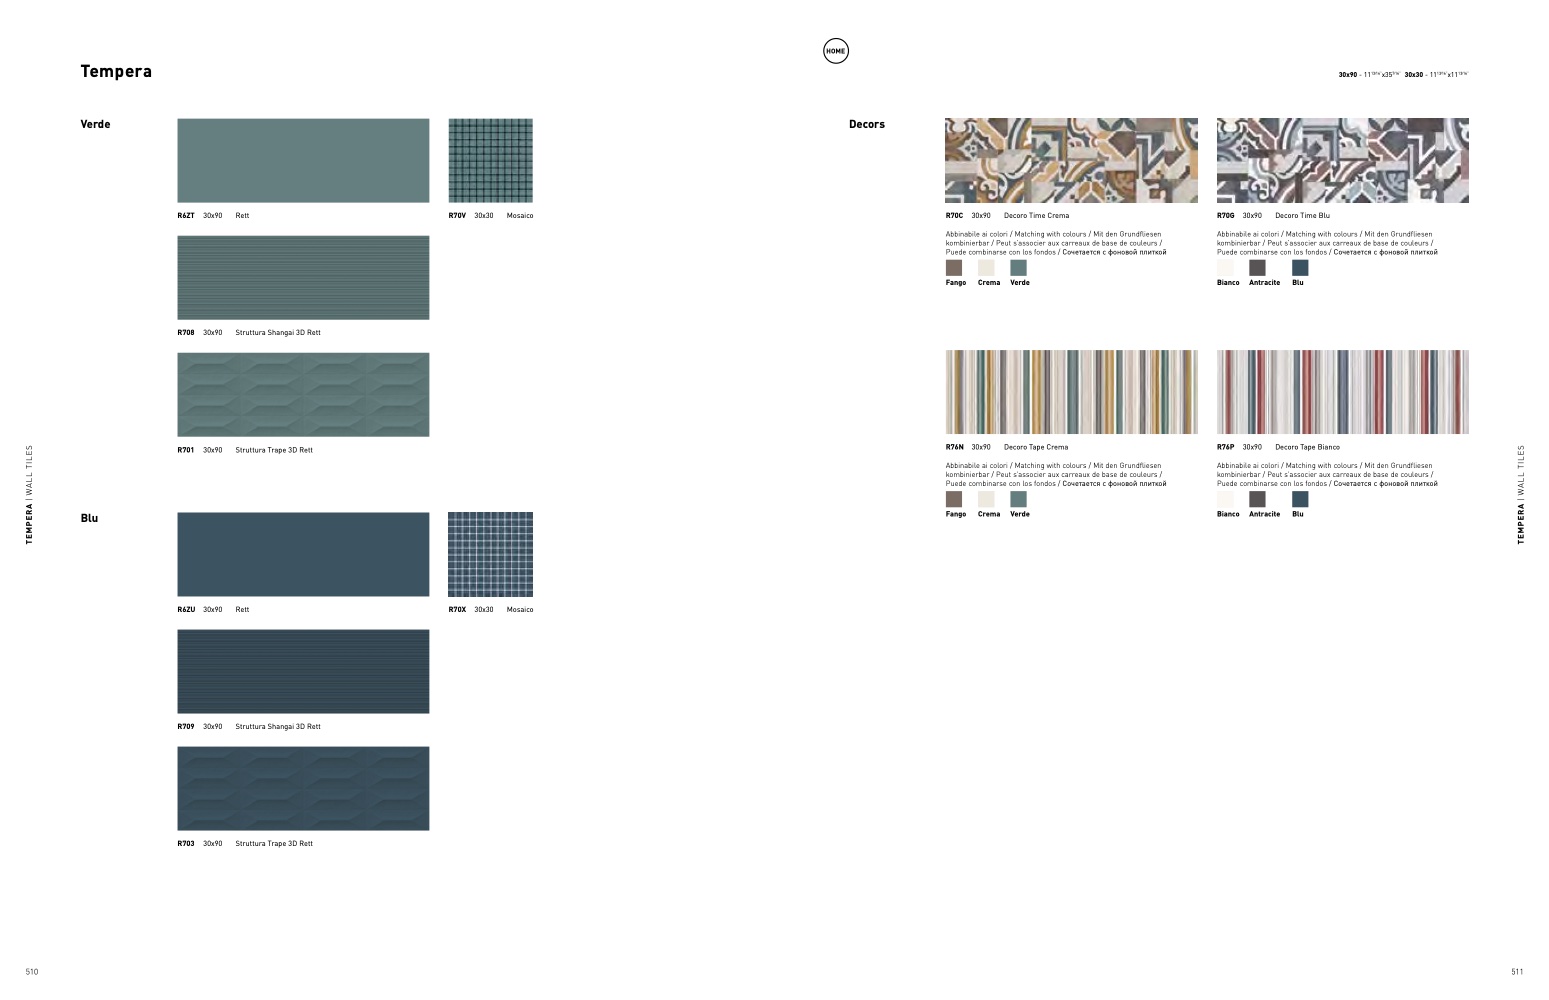Click the Tempera page title
The width and height of the screenshot is (1549, 1000).
click(x=116, y=71)
